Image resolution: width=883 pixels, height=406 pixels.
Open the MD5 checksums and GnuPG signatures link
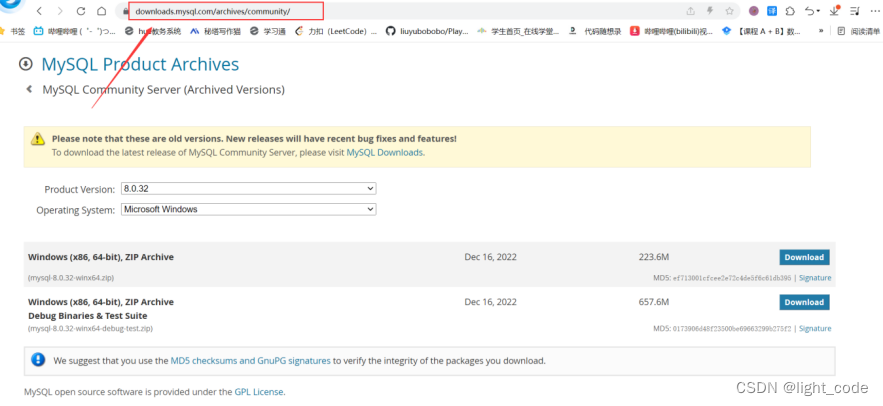click(x=251, y=360)
